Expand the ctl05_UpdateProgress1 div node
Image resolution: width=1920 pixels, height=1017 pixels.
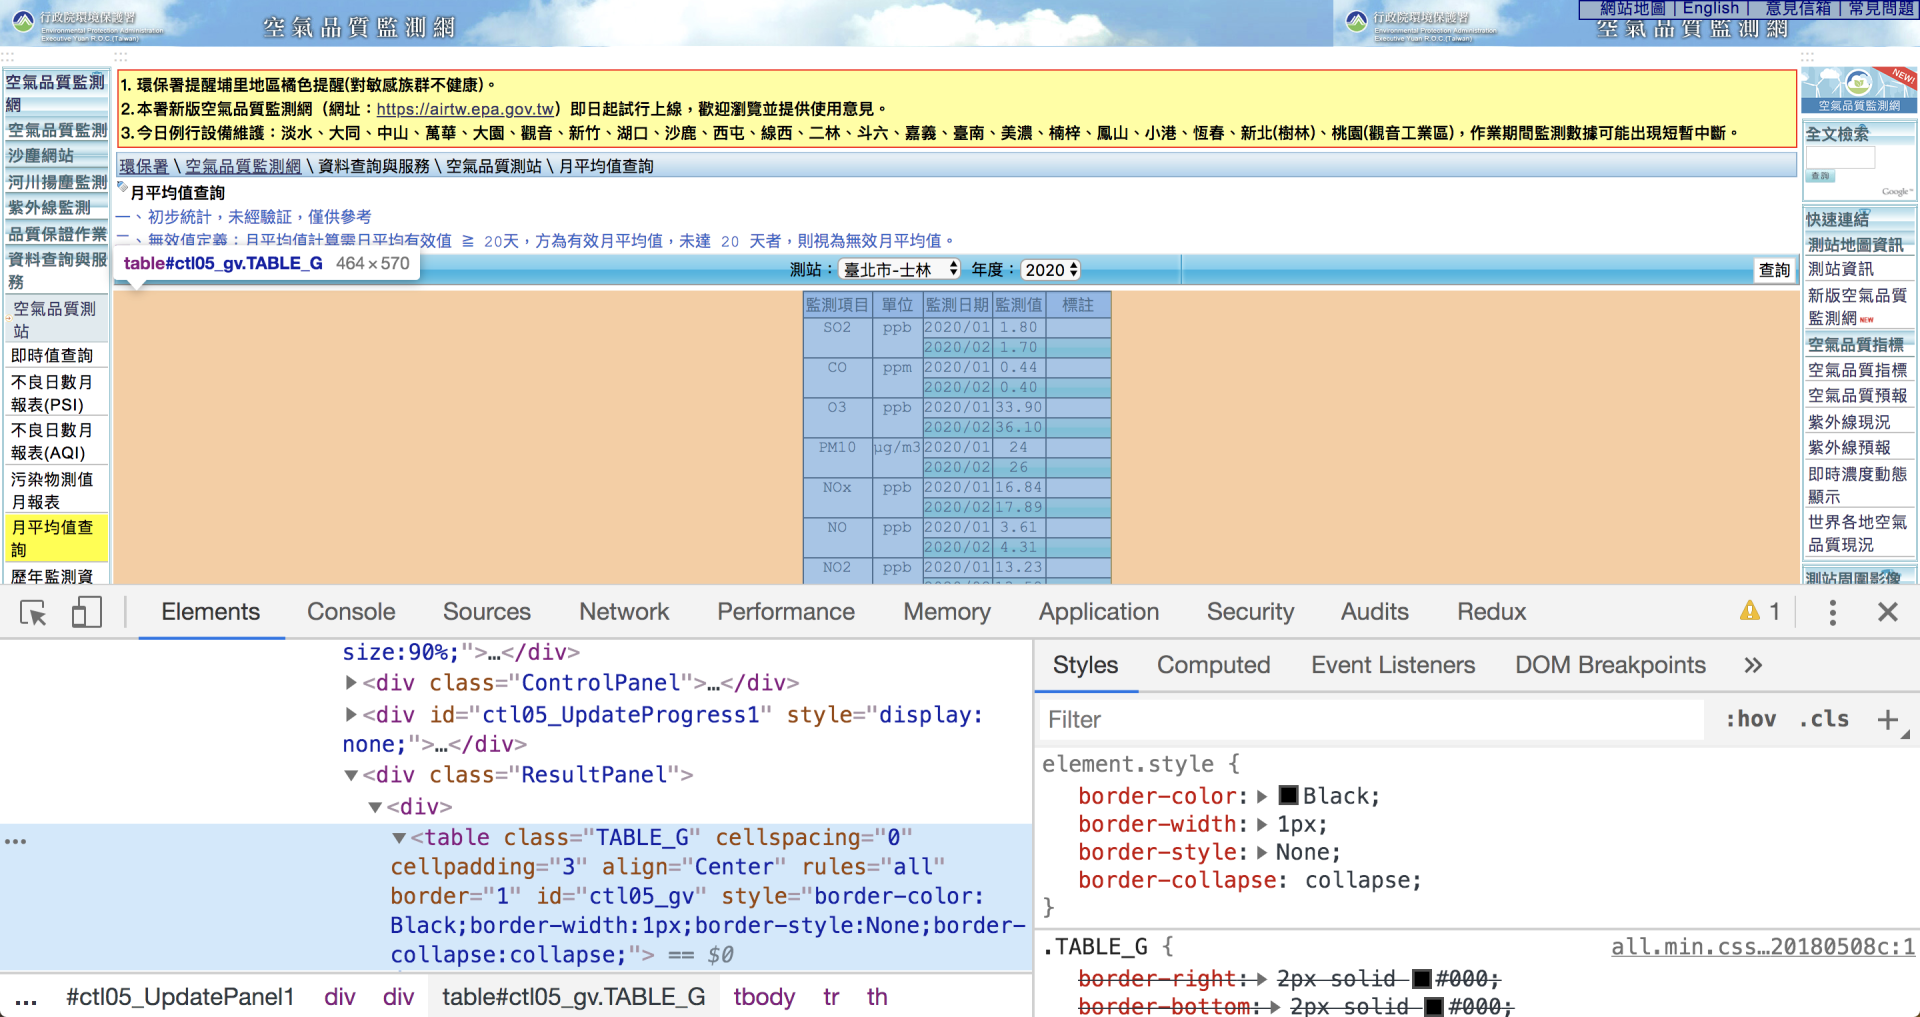tap(351, 715)
